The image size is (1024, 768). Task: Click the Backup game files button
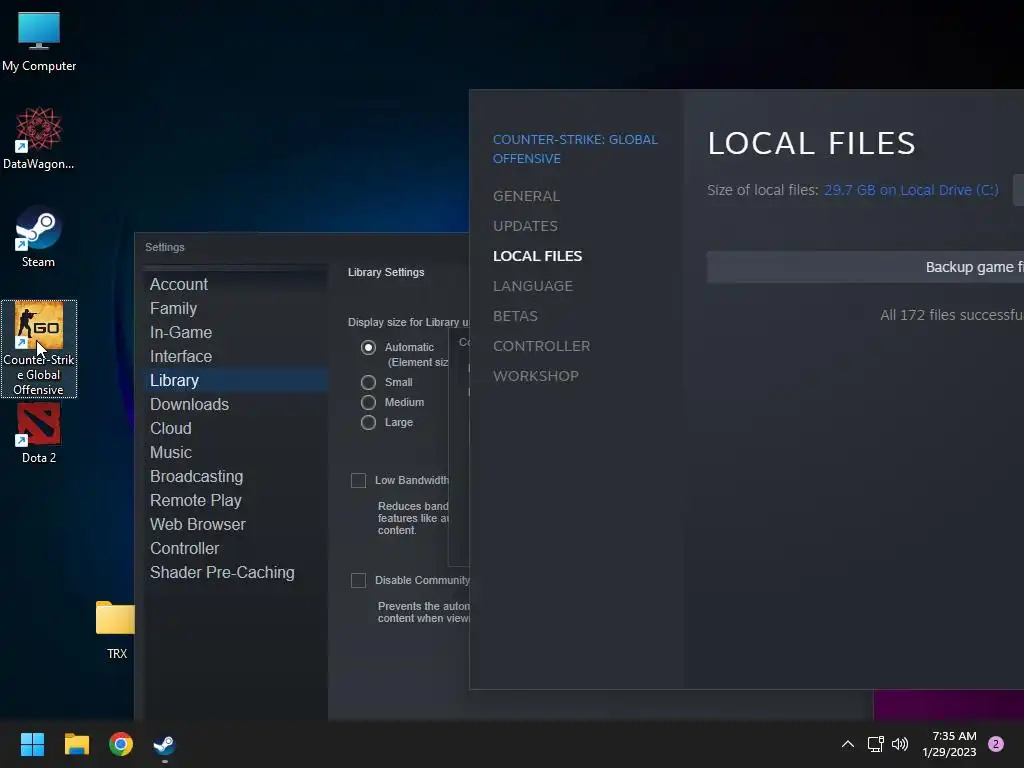[x=865, y=267]
